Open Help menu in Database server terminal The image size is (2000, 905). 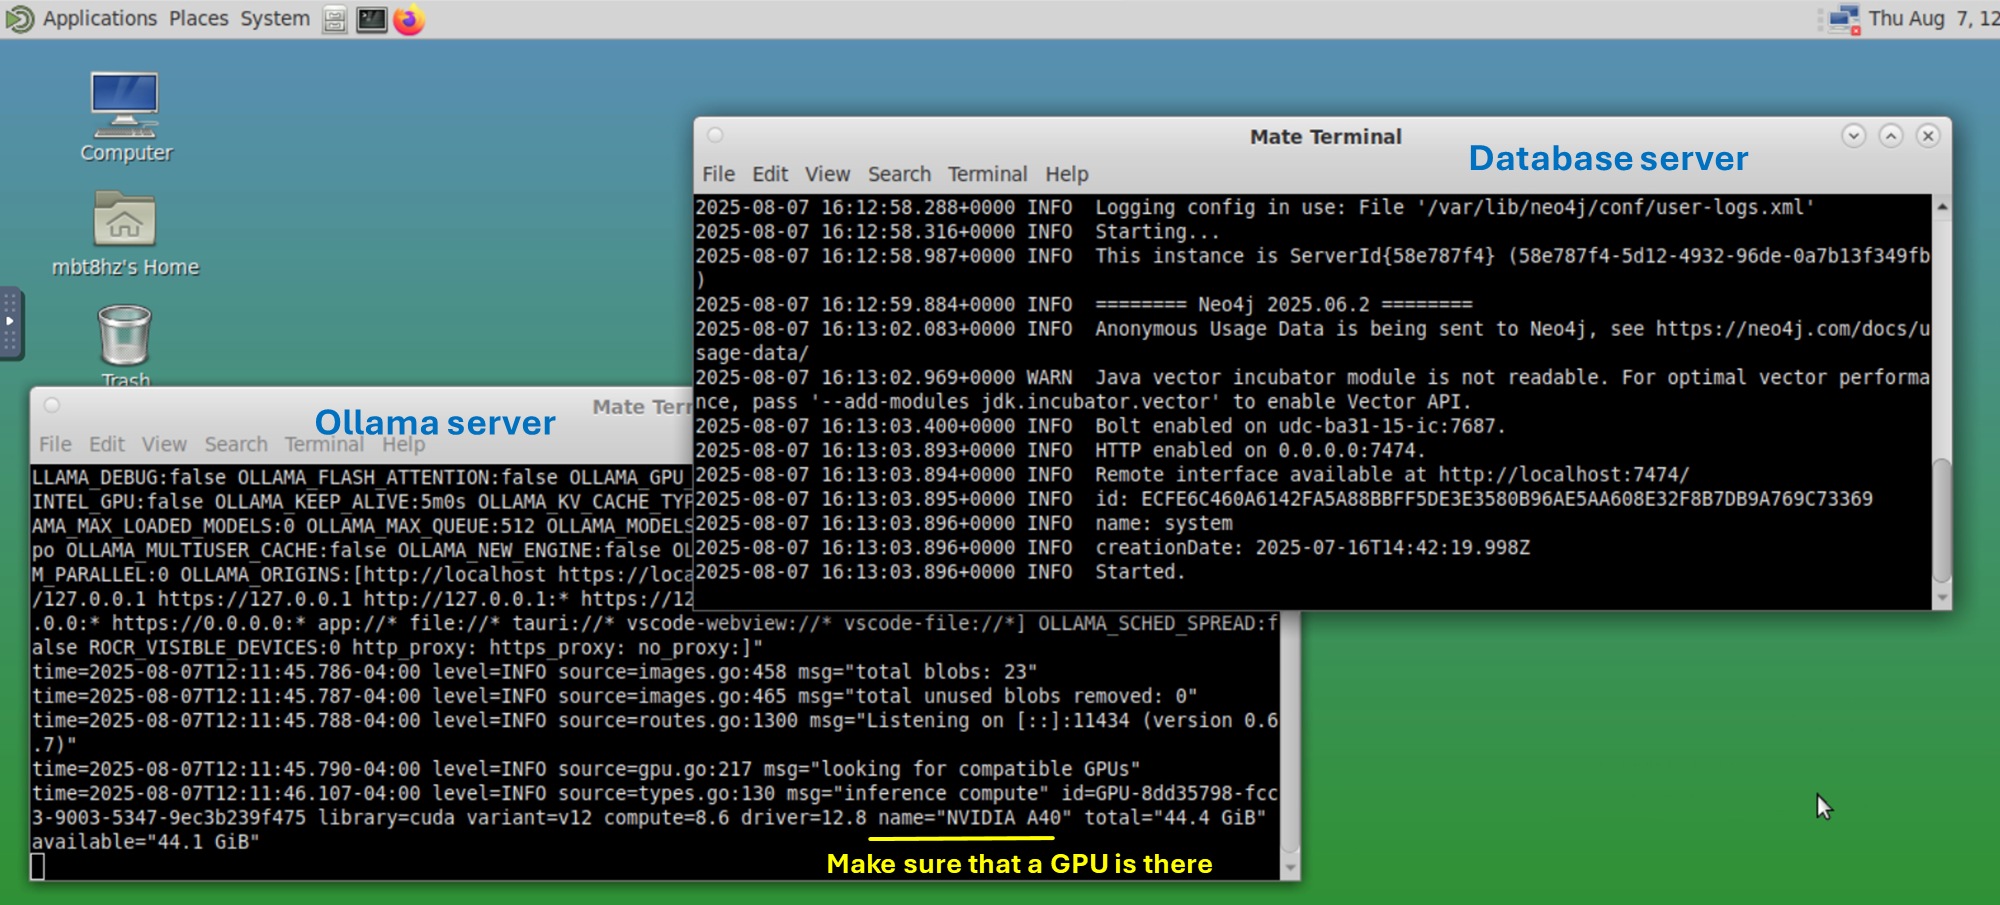[x=1066, y=174]
